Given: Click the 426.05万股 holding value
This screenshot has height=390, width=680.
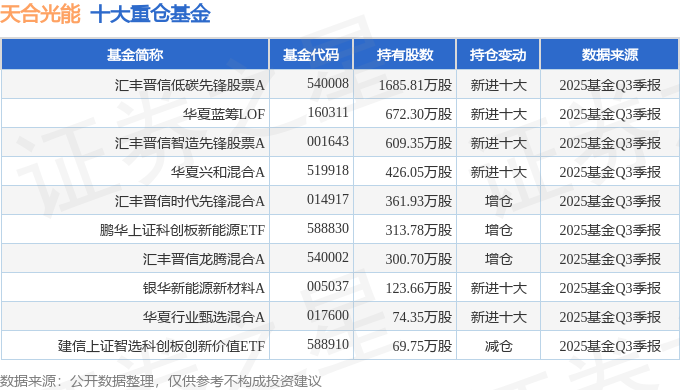Looking at the screenshot, I should click(418, 172).
